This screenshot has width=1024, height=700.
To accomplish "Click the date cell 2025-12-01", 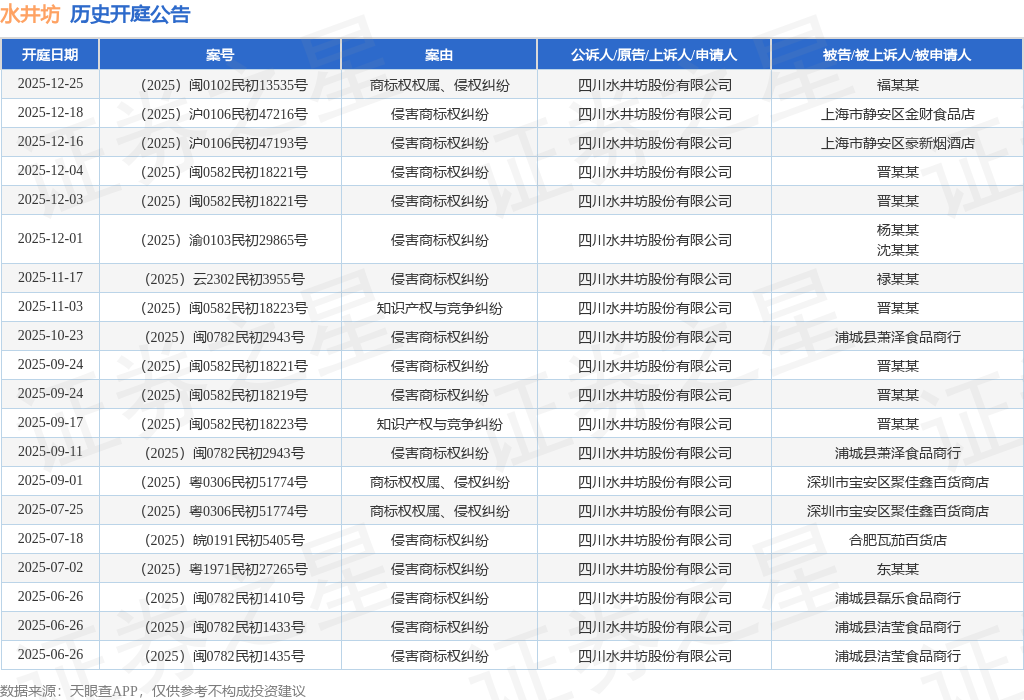I will point(50,238).
